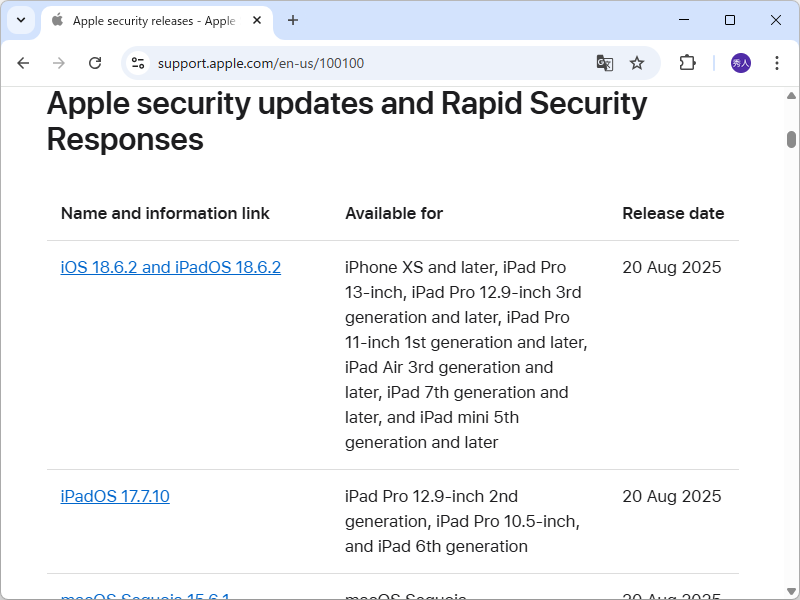Click inside the address bar
Screen dimensions: 800x600
pos(300,62)
